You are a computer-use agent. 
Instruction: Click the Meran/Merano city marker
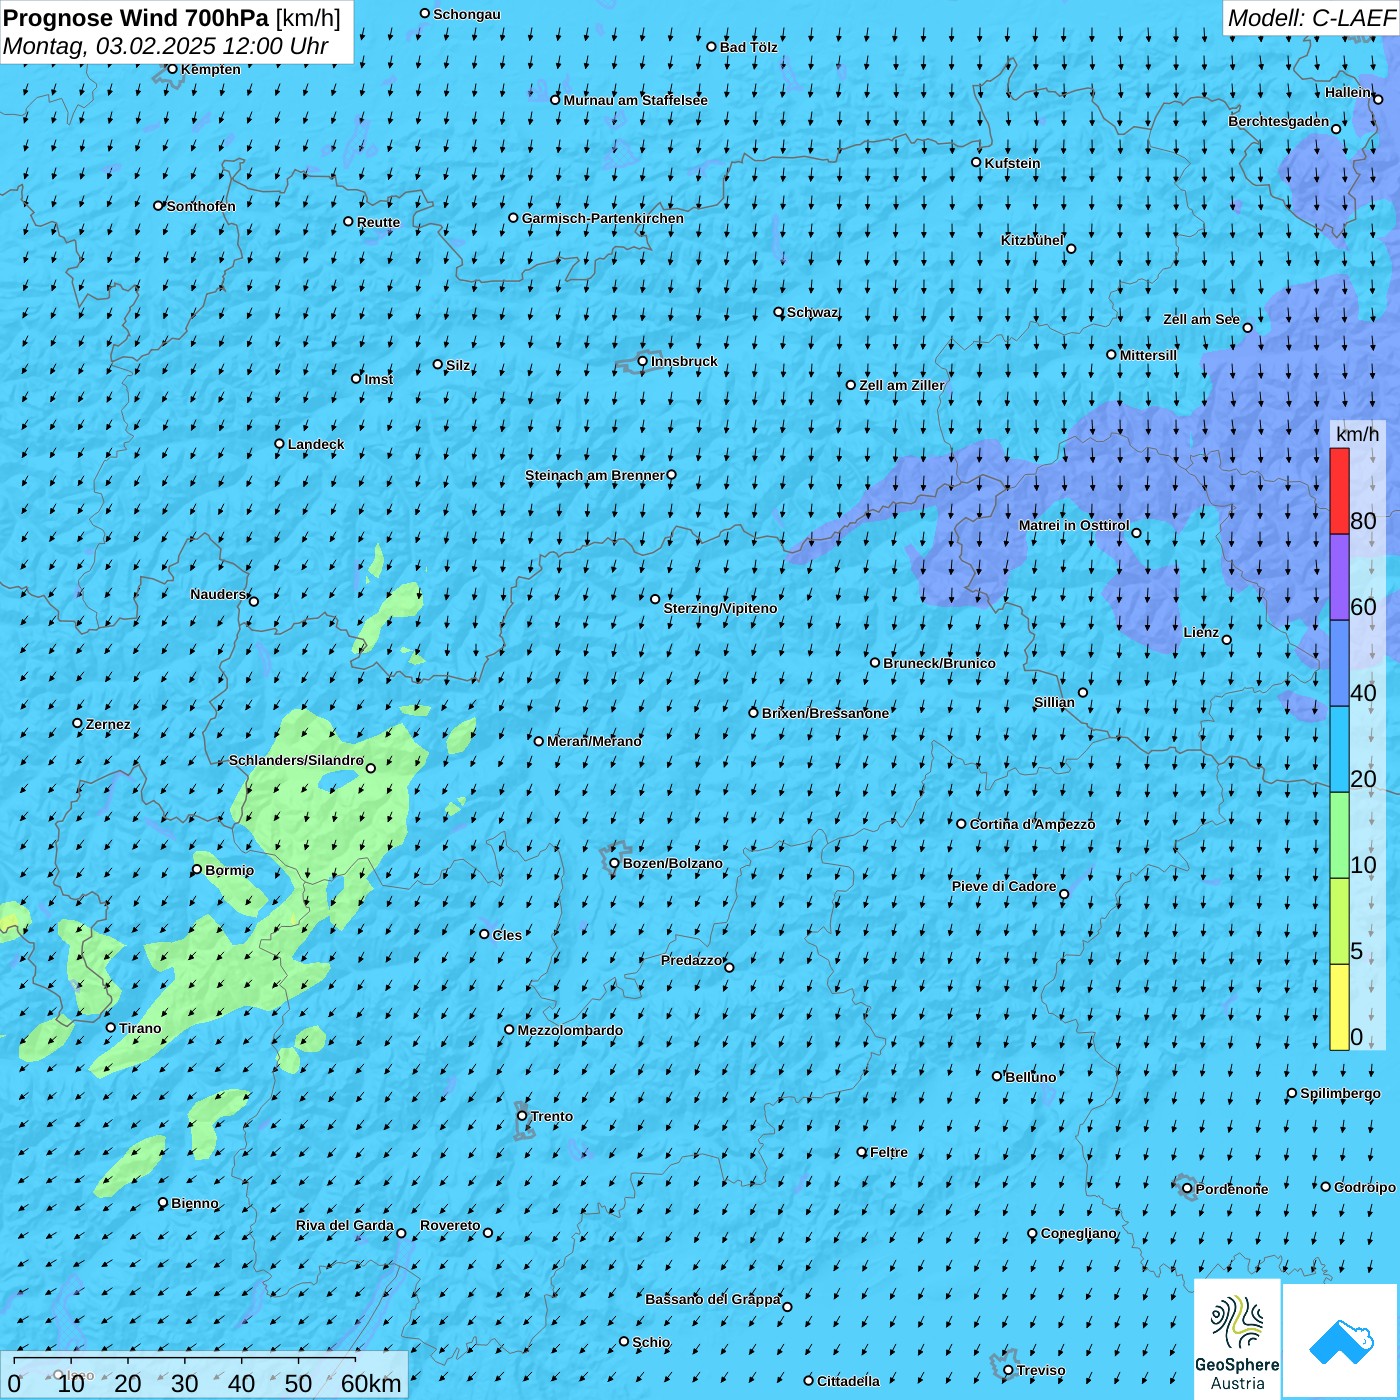click(539, 741)
